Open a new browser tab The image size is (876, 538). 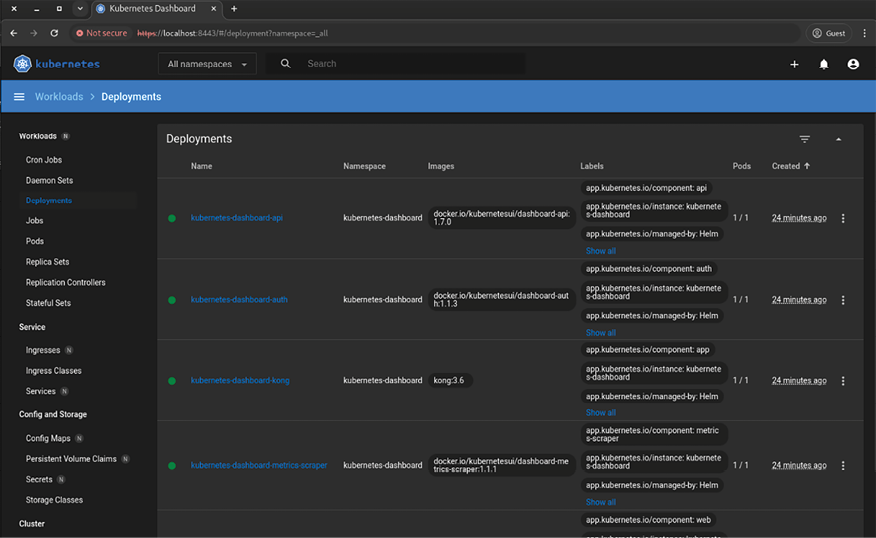pyautogui.click(x=234, y=8)
